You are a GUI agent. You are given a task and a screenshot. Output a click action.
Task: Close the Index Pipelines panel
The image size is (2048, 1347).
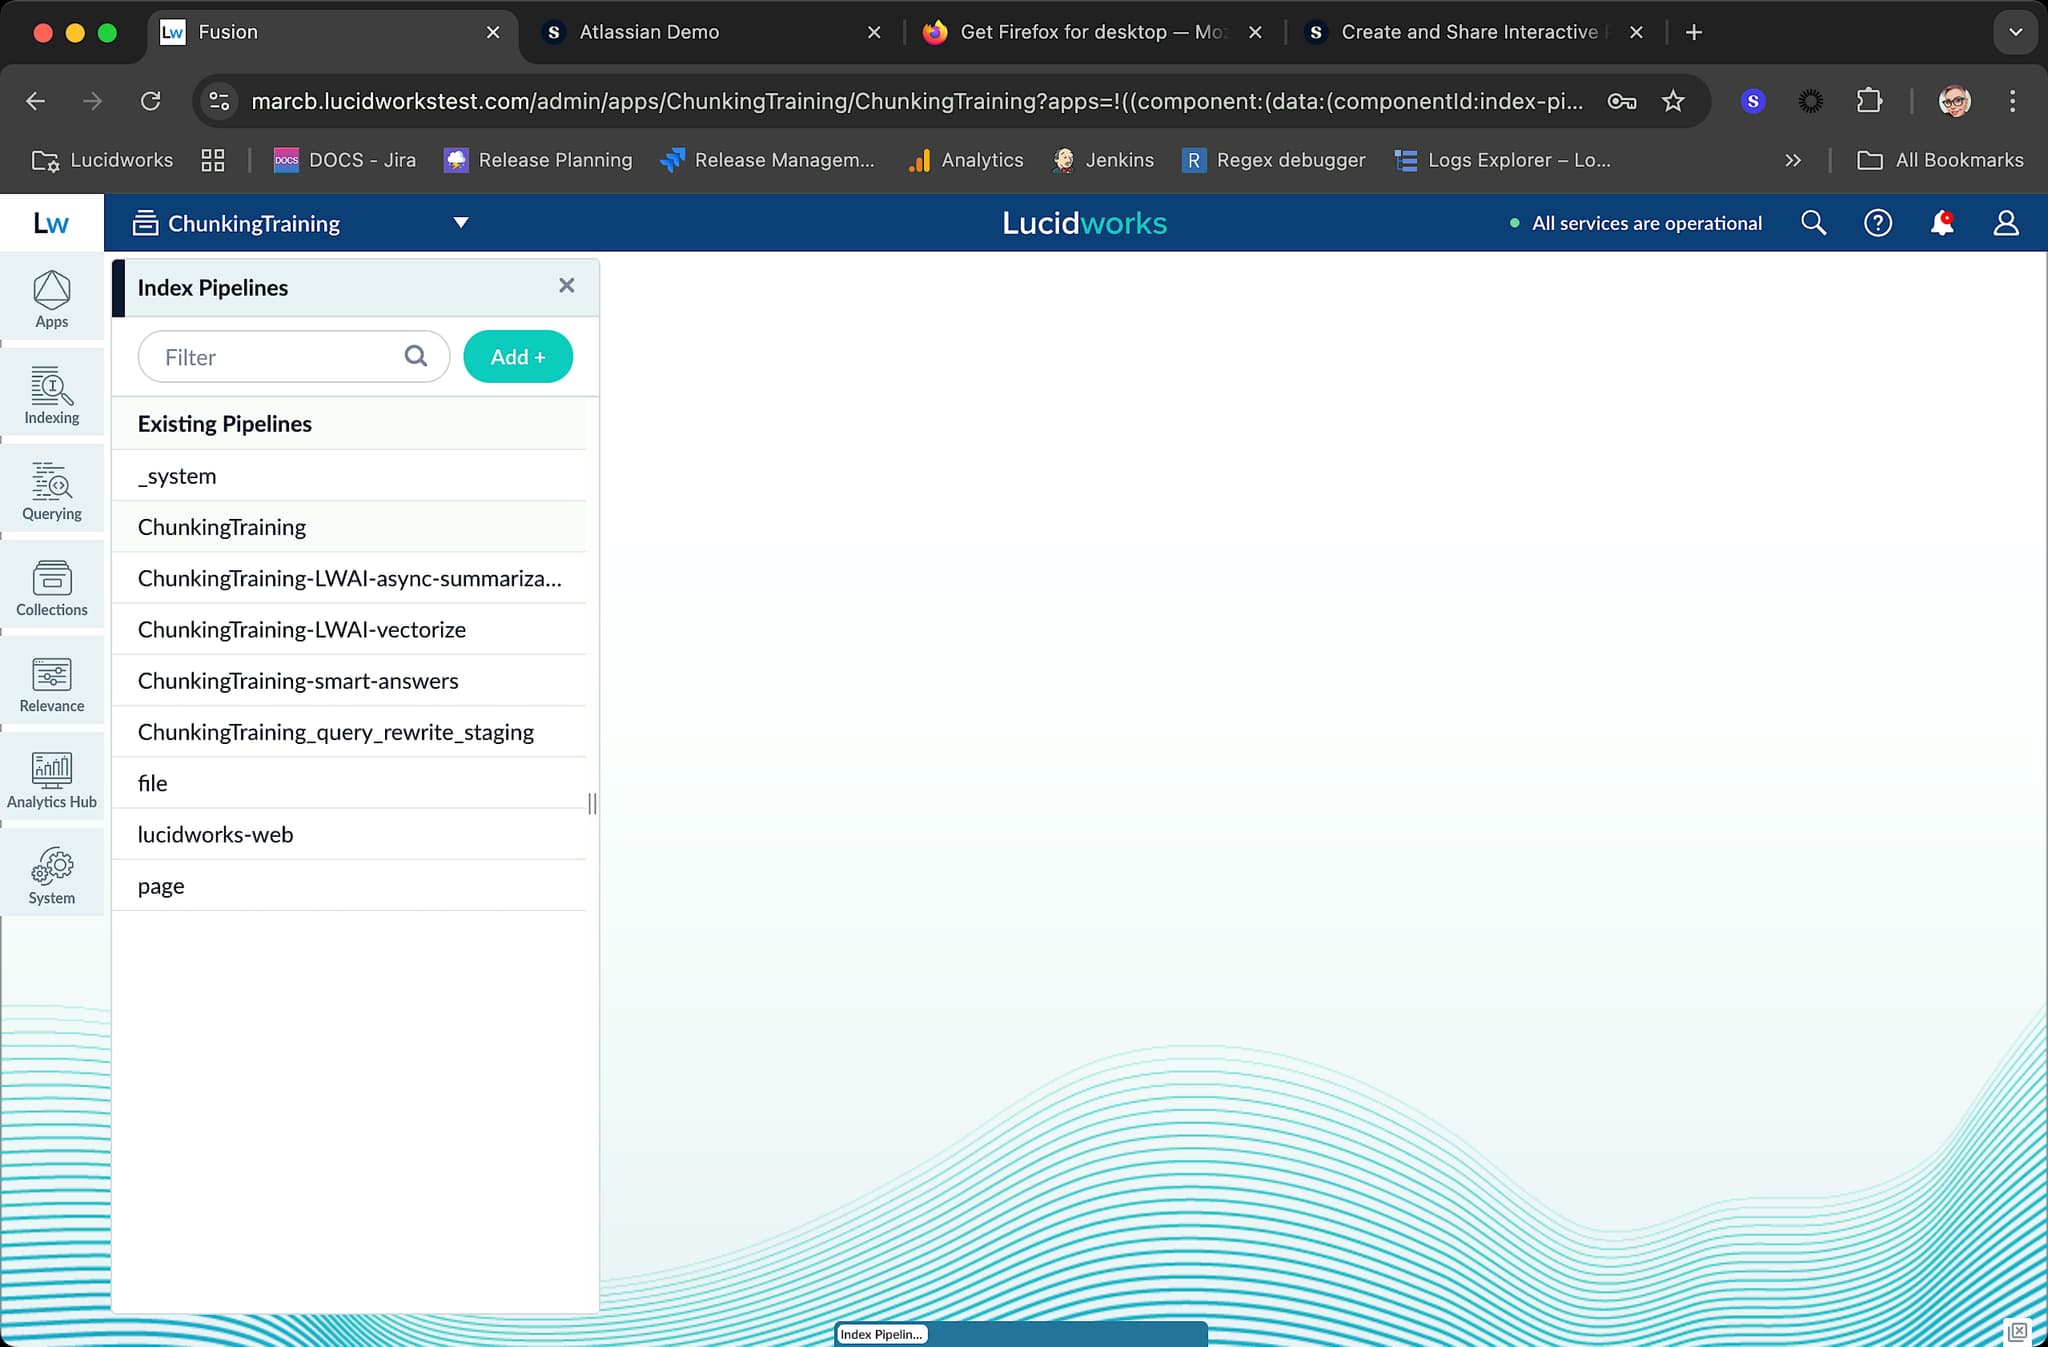pyautogui.click(x=567, y=286)
